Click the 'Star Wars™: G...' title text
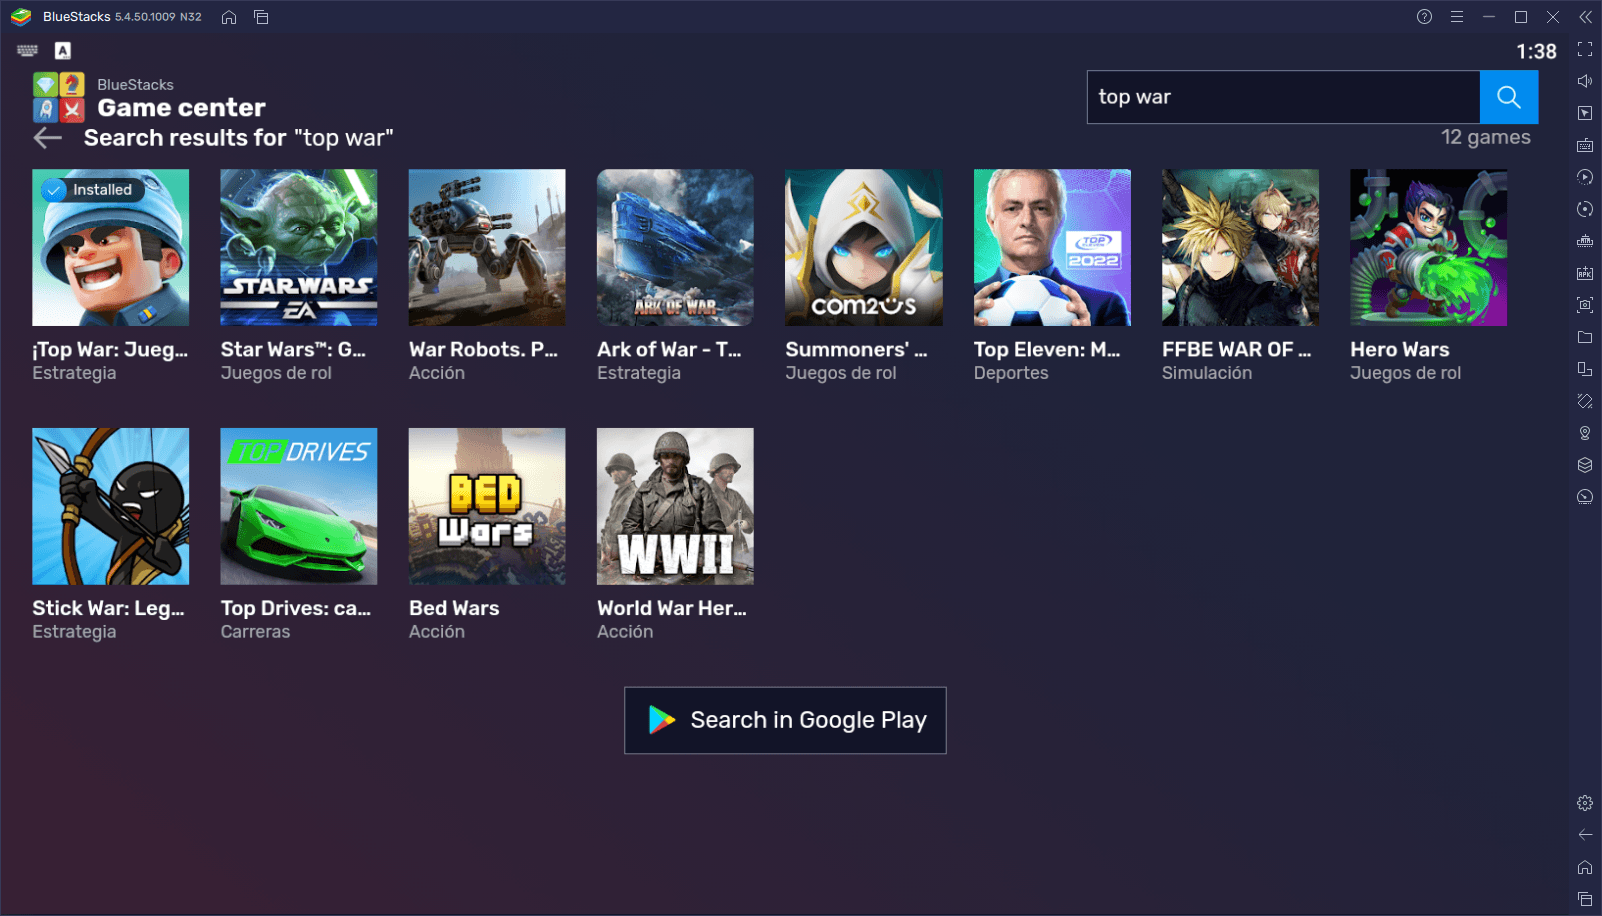The width and height of the screenshot is (1602, 916). [293, 350]
